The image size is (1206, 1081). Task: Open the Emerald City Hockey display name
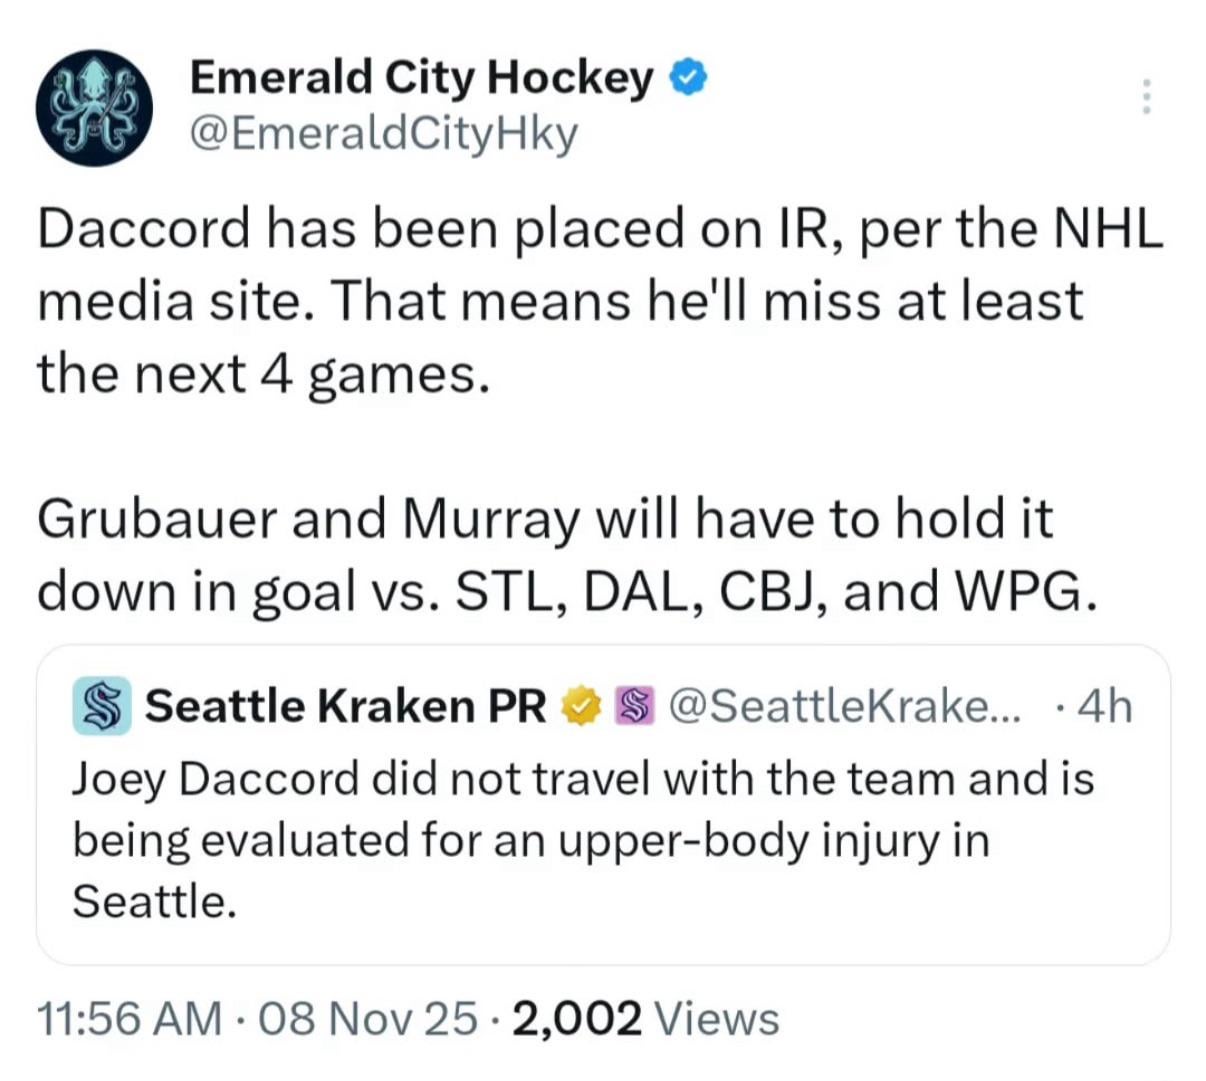420,77
